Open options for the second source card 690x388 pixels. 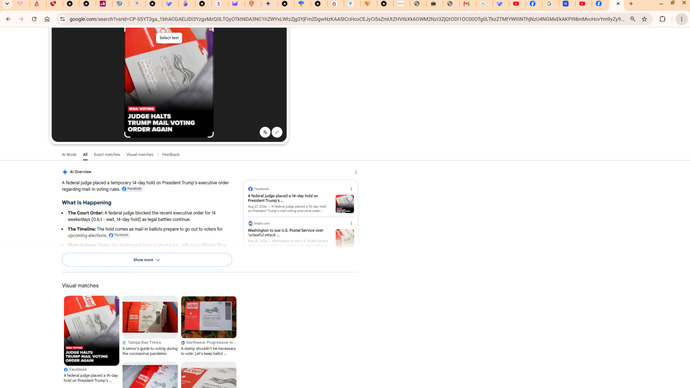click(x=351, y=223)
